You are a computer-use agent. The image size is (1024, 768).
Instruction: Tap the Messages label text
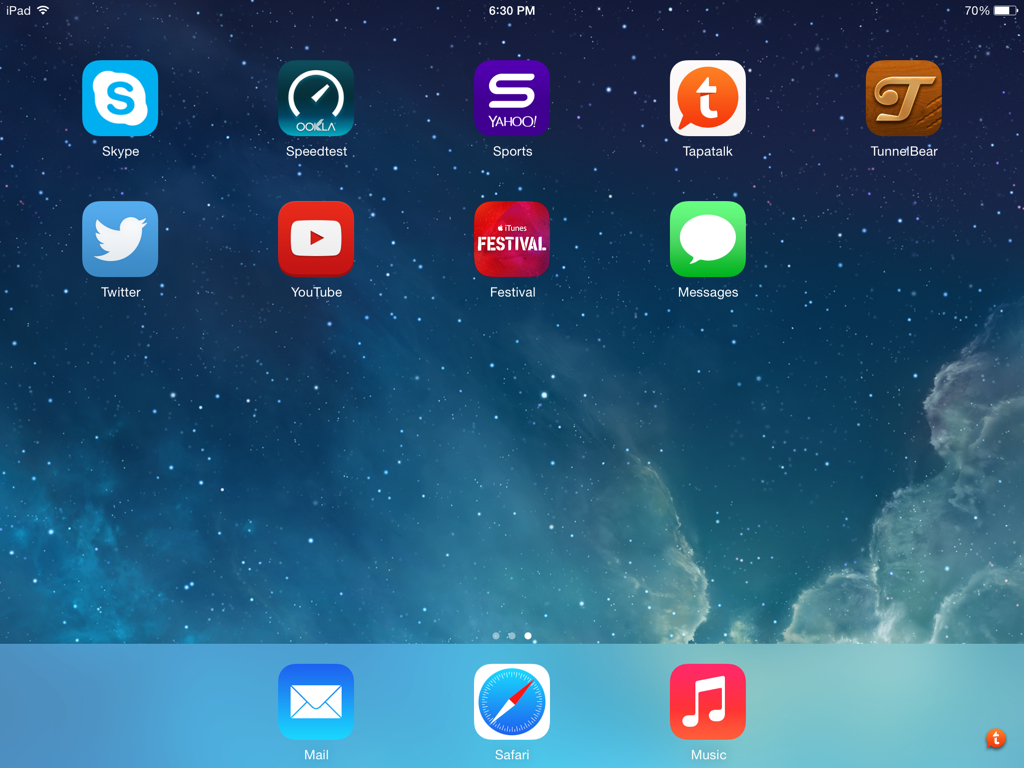click(708, 293)
